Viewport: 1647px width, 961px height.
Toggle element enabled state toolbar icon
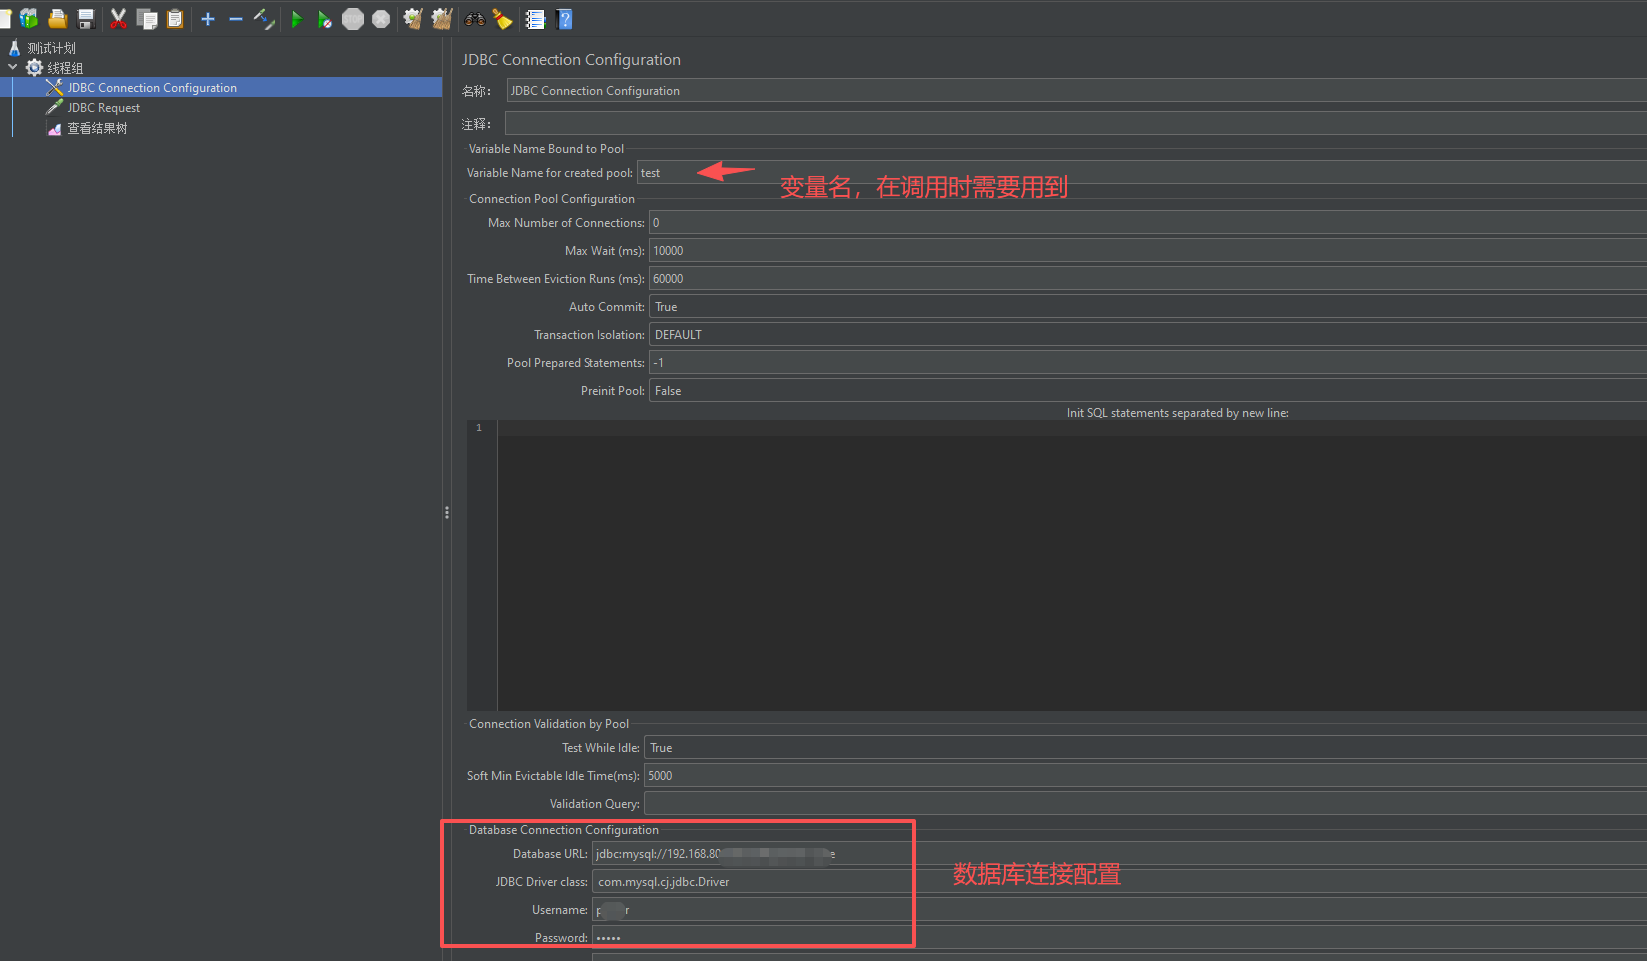click(264, 19)
